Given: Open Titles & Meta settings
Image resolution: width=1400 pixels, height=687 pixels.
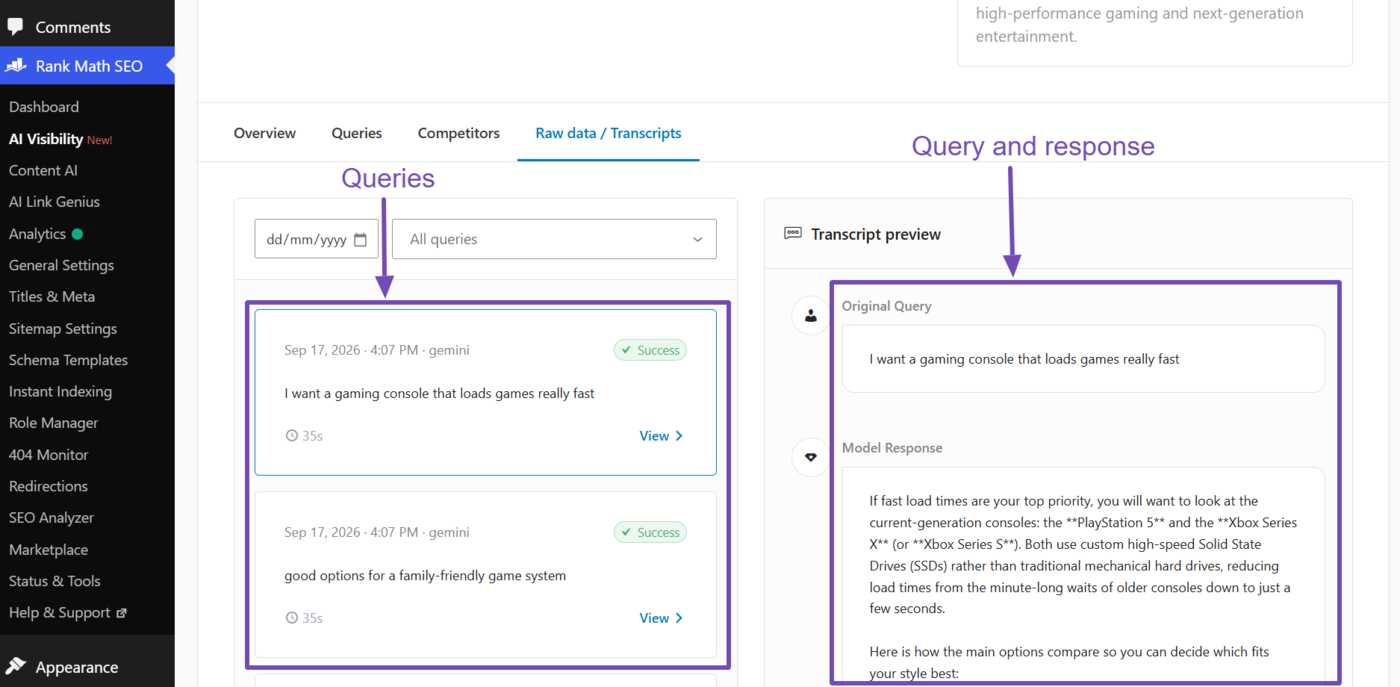Looking at the screenshot, I should pyautogui.click(x=52, y=296).
